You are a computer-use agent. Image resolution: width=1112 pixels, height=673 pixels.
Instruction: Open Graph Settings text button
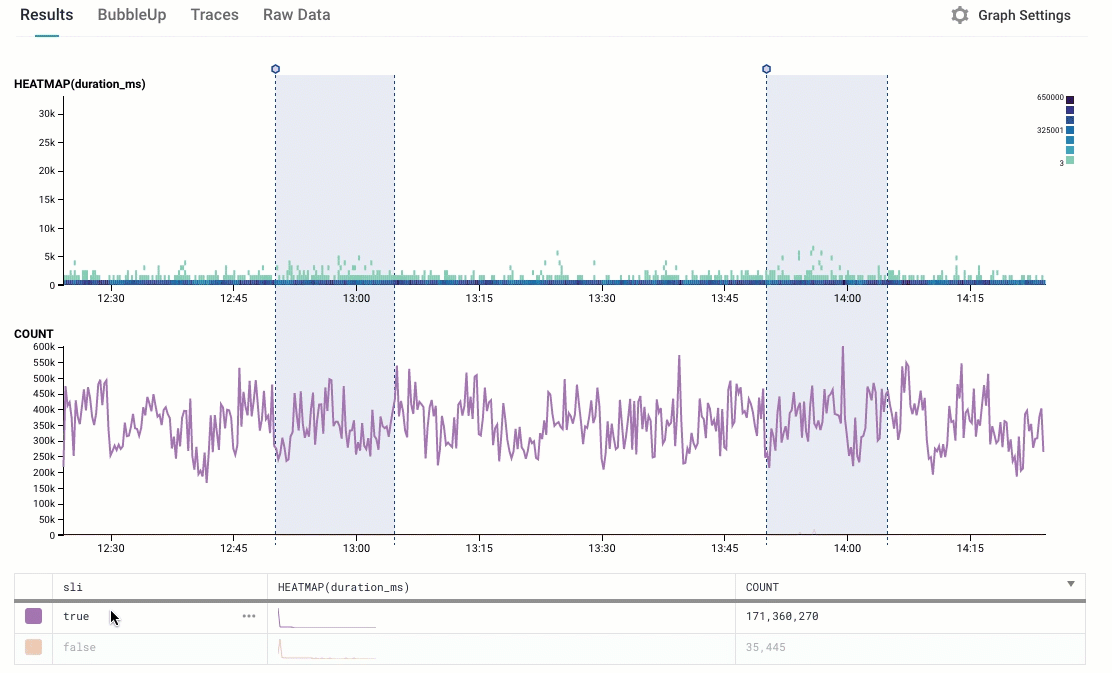[x=1024, y=16]
